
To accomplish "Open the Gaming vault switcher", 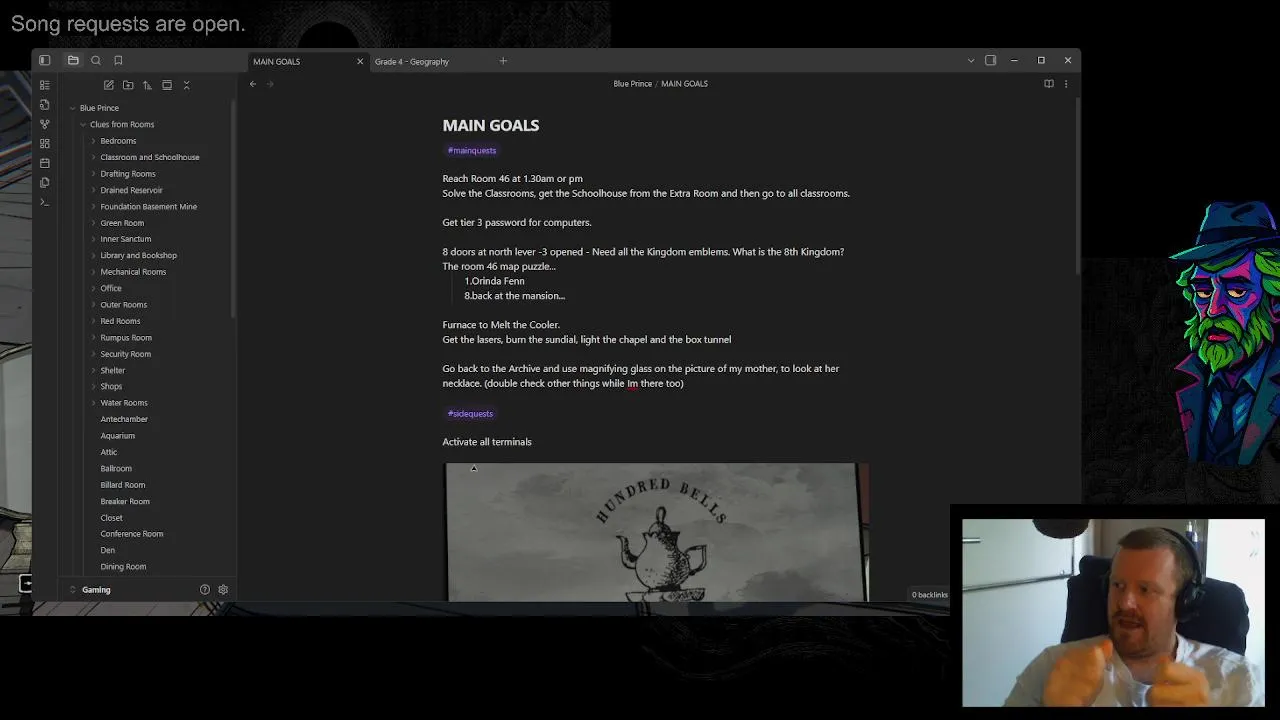I will pos(96,590).
